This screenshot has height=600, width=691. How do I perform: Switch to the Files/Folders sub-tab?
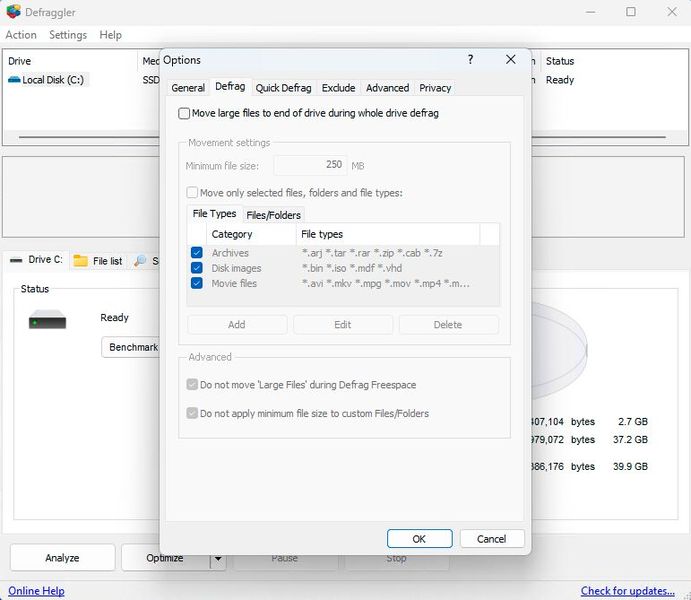click(x=274, y=215)
